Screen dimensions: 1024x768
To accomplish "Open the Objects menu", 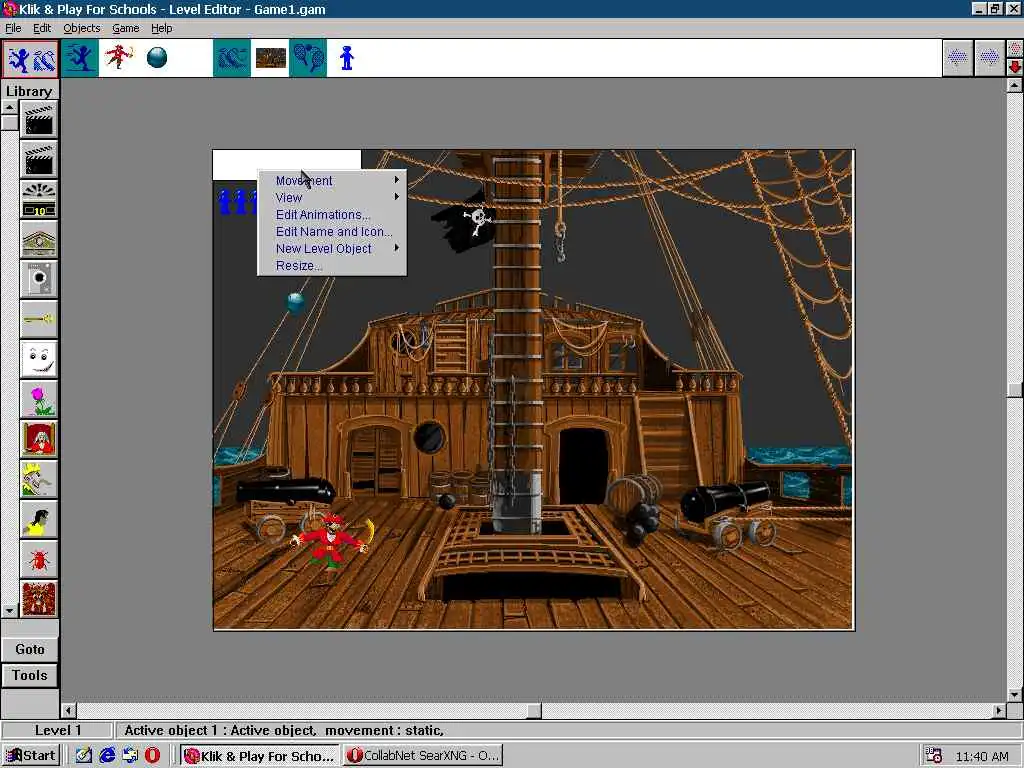I will point(82,28).
